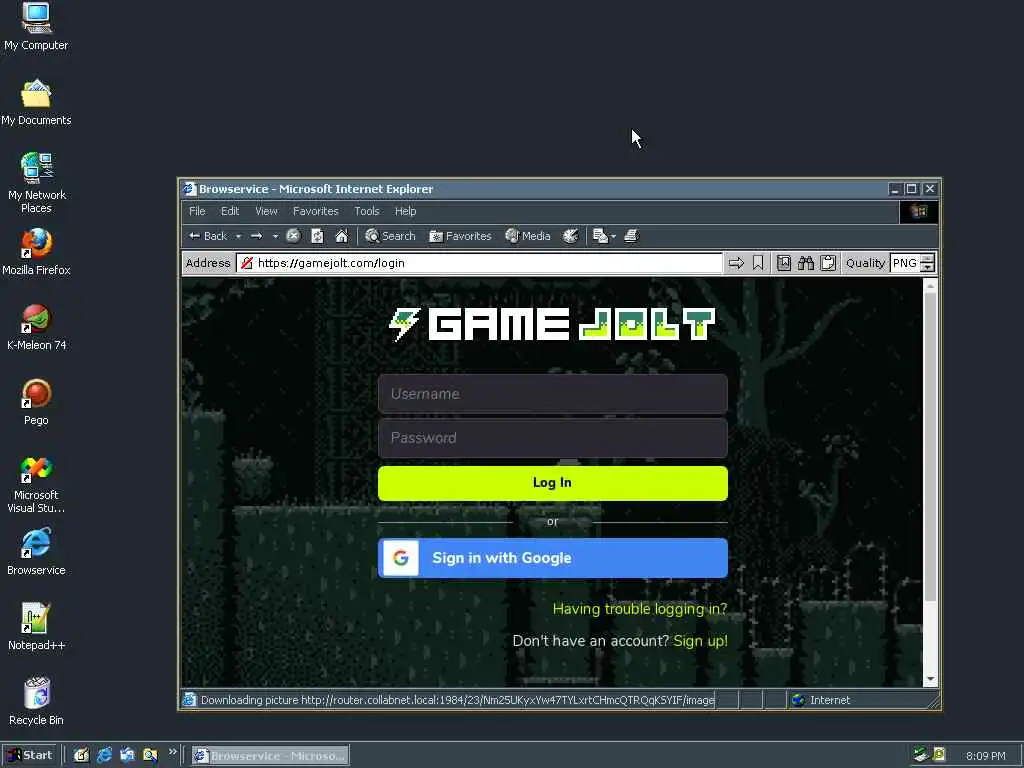Print the page via printer icon
This screenshot has height=768, width=1024.
(x=631, y=236)
